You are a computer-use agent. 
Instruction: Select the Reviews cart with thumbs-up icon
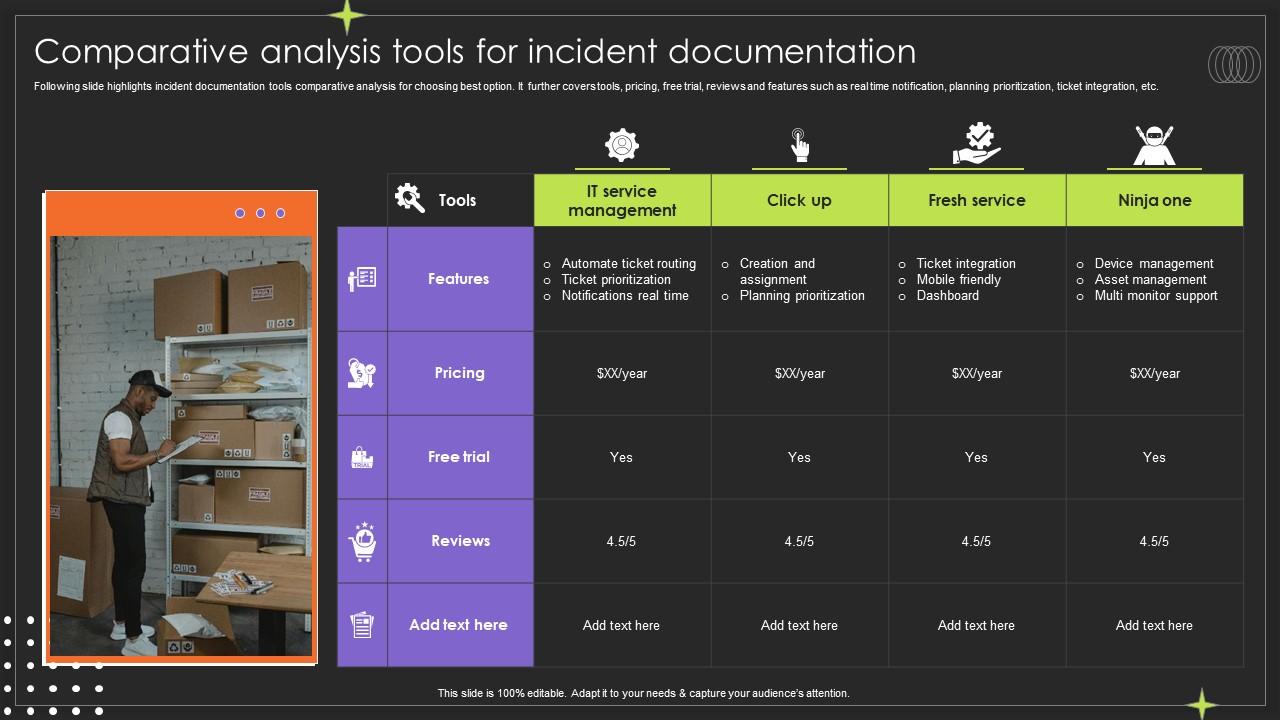coord(362,541)
